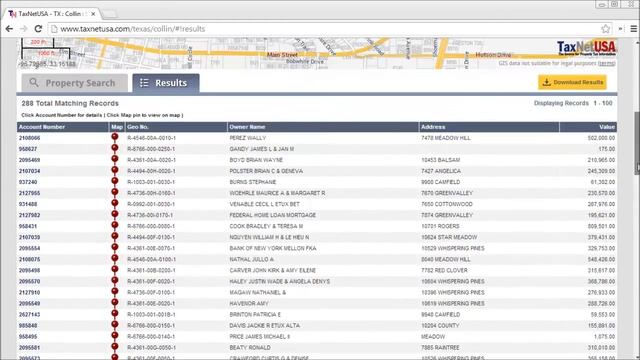Click map pin for BURNS STEPHANIE
This screenshot has width=640, height=360.
(115, 181)
